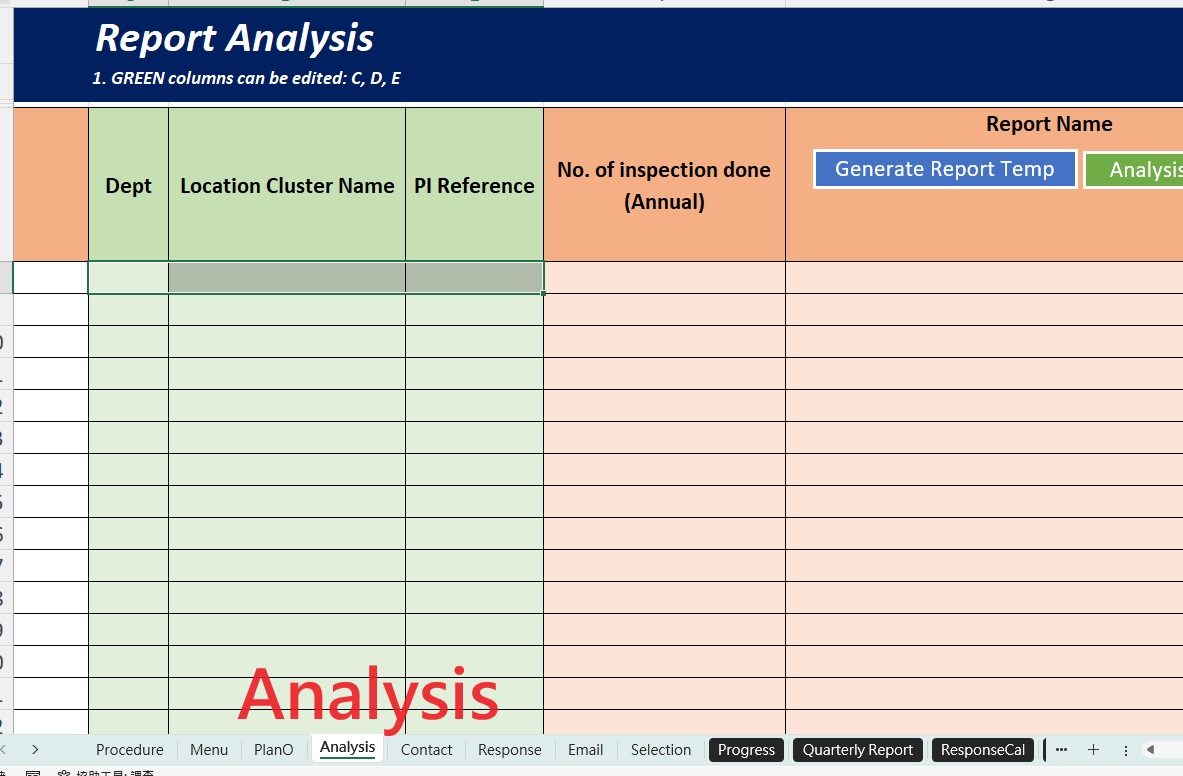
Task: Select the Quarterly Report sheet tab
Action: tap(857, 750)
